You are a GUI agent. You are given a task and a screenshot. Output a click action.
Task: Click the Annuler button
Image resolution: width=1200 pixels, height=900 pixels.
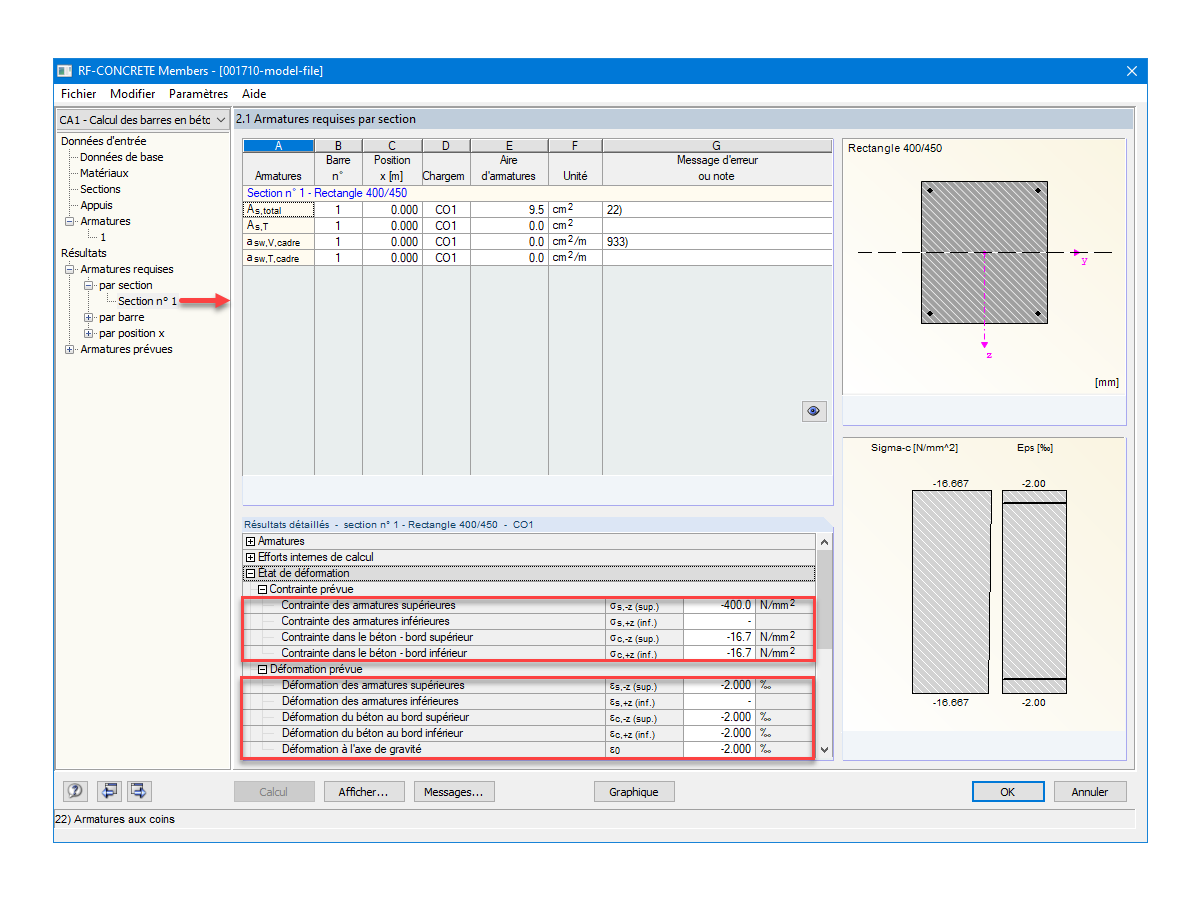tap(1090, 791)
